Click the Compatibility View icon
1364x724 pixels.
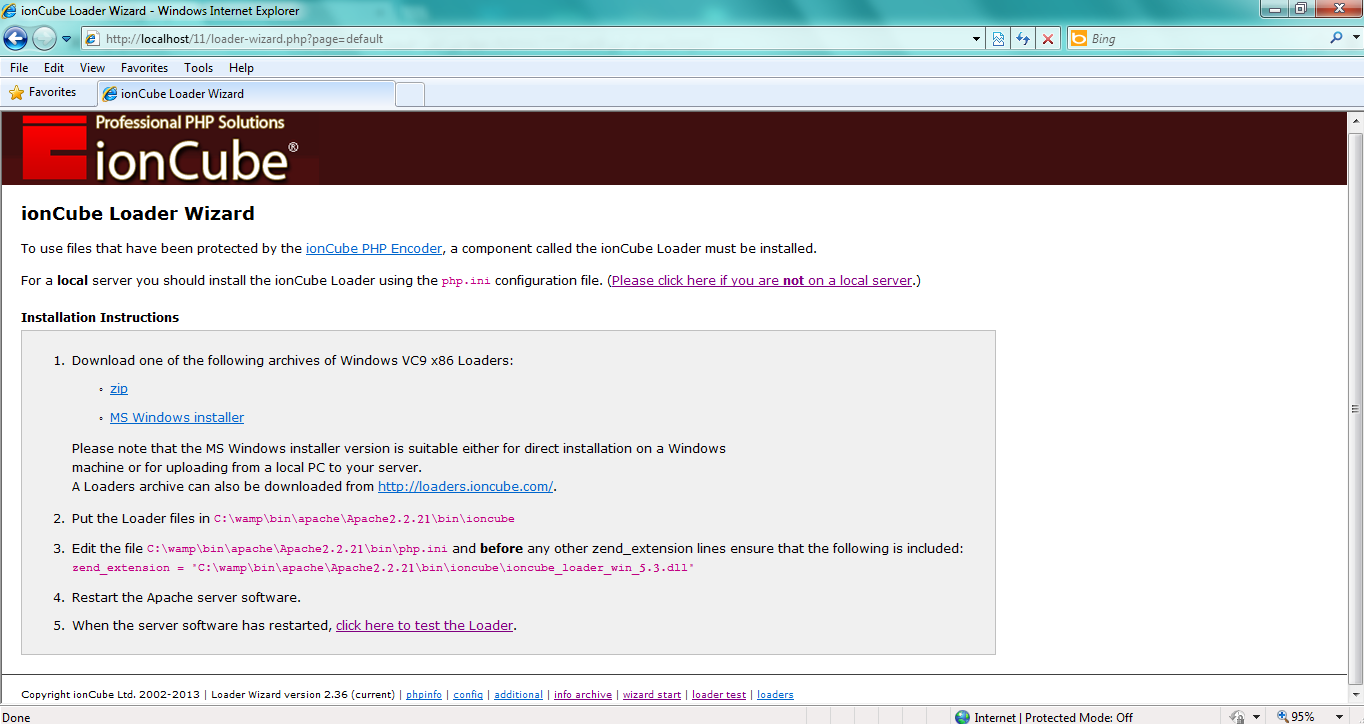(x=998, y=39)
